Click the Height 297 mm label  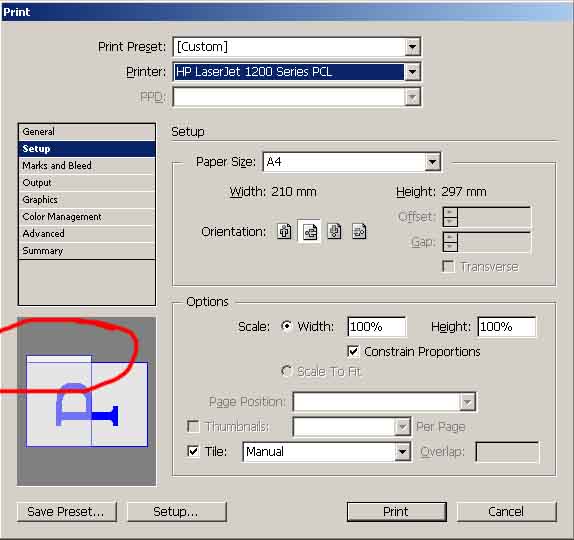(x=441, y=192)
